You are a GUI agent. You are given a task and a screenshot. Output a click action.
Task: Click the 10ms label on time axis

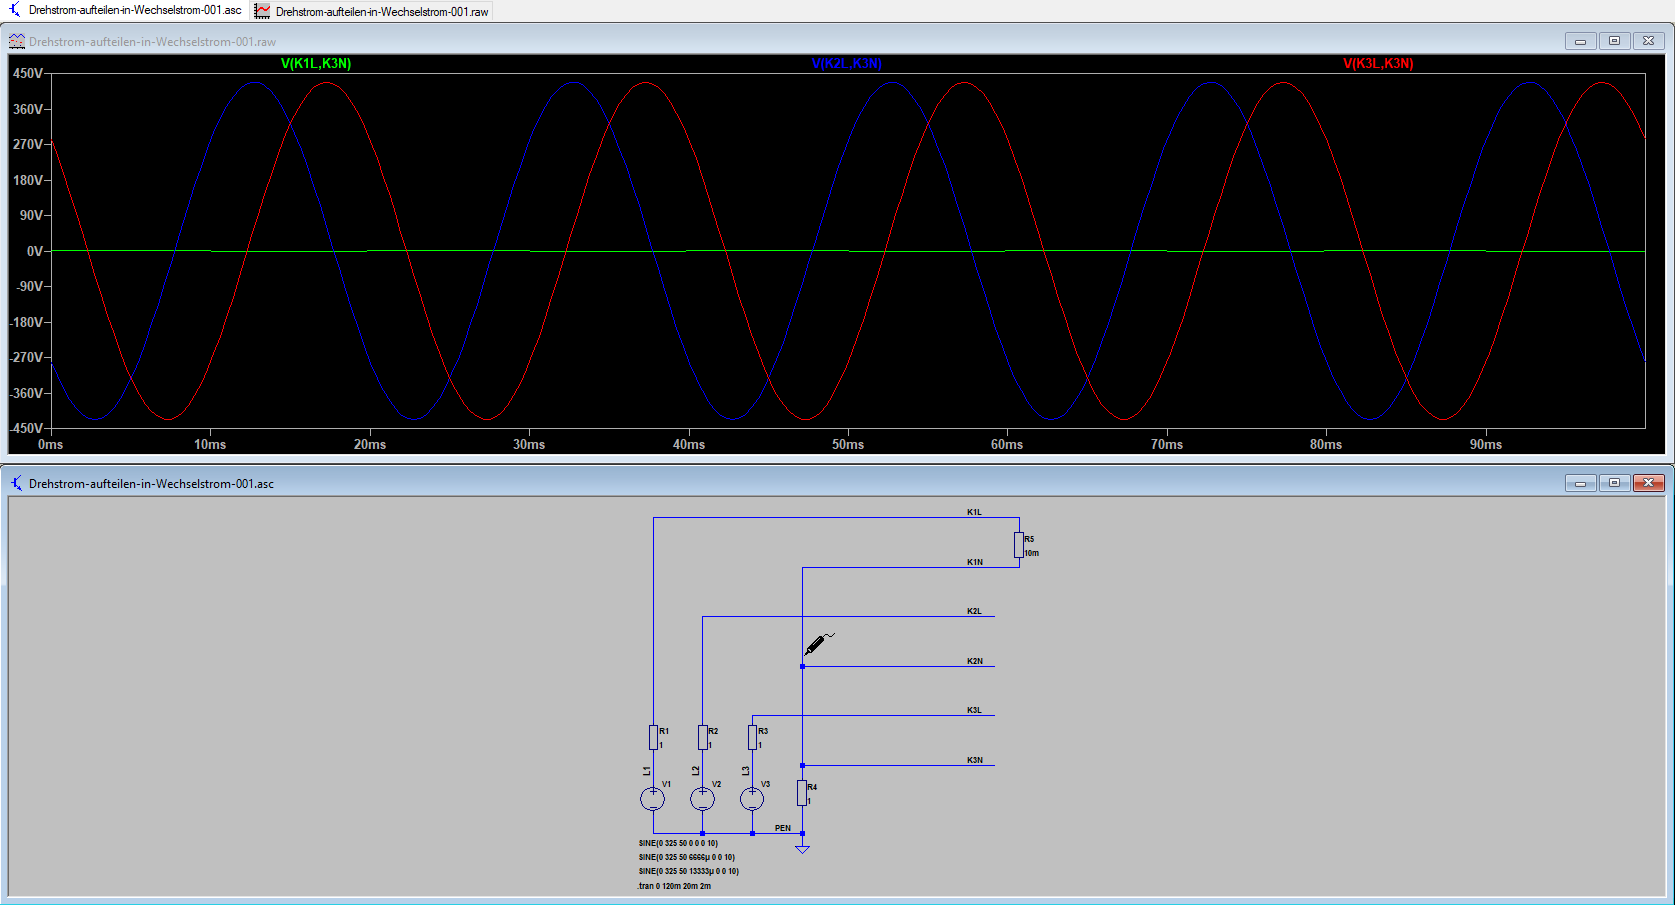(x=210, y=444)
